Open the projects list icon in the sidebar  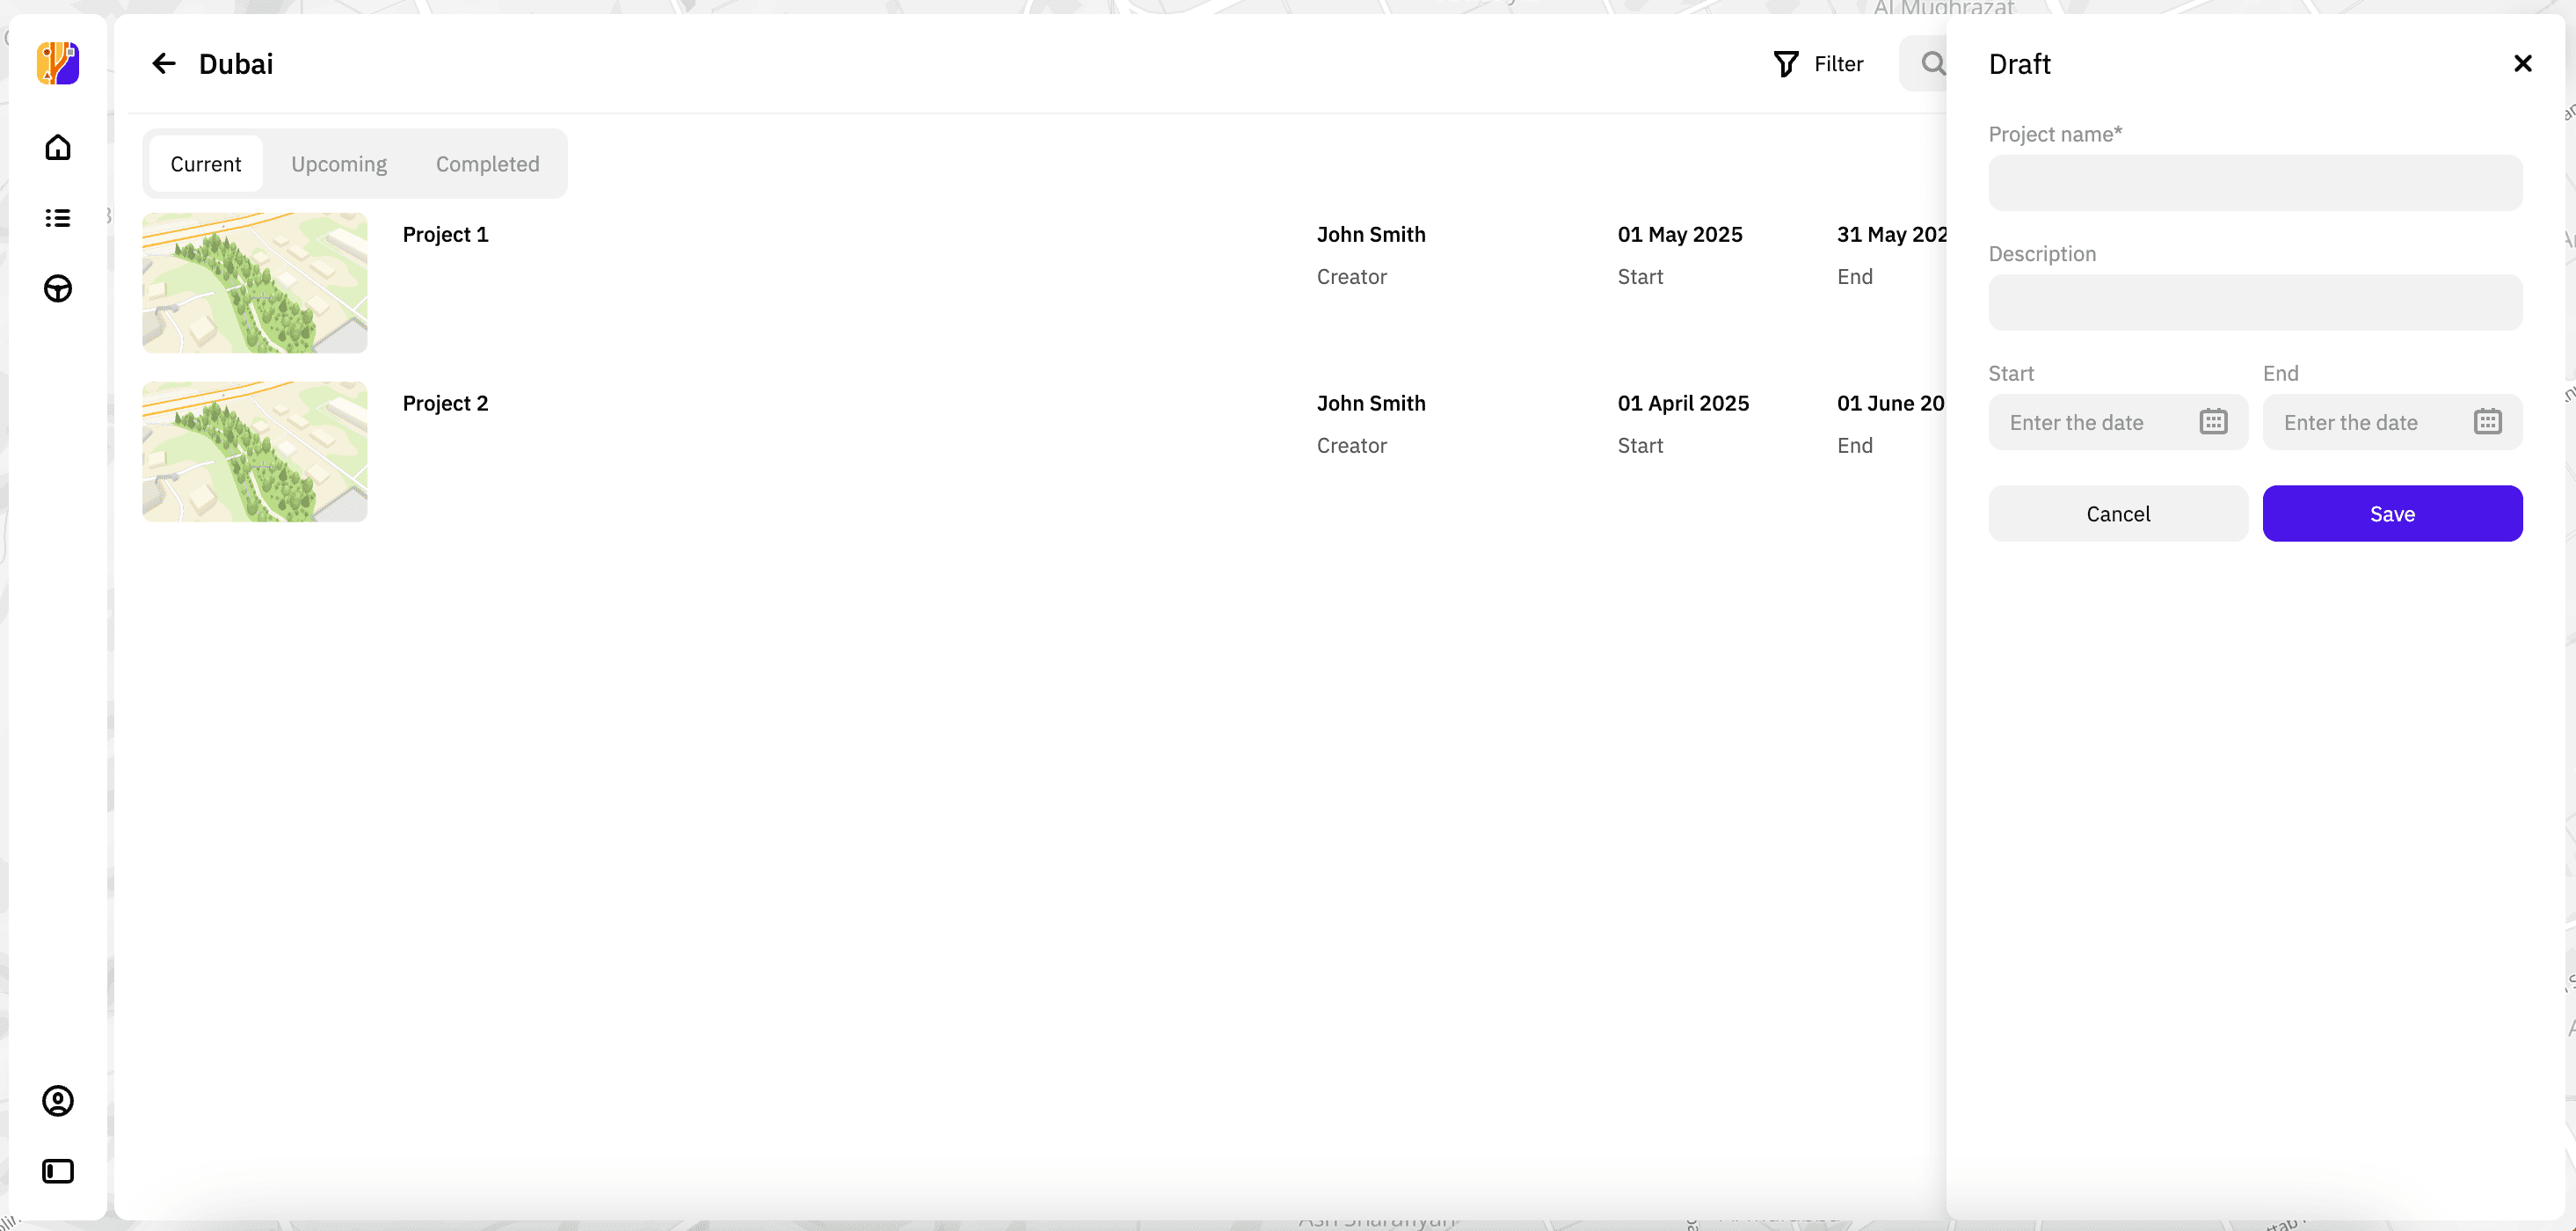point(57,218)
